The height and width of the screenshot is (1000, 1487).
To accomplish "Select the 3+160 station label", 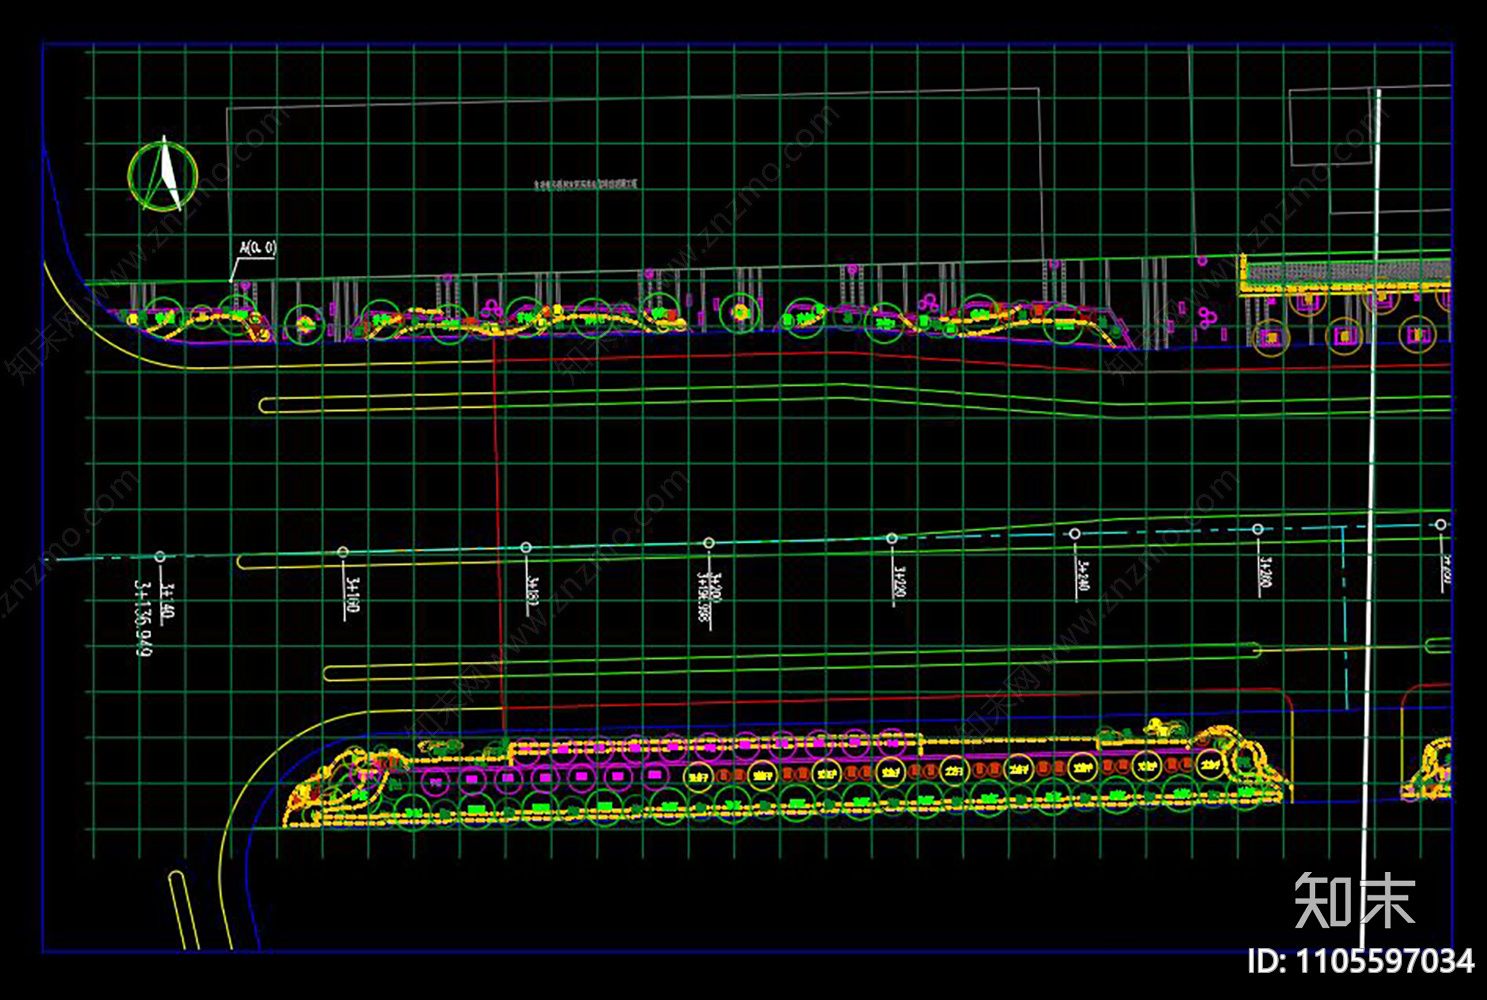I will pyautogui.click(x=351, y=594).
